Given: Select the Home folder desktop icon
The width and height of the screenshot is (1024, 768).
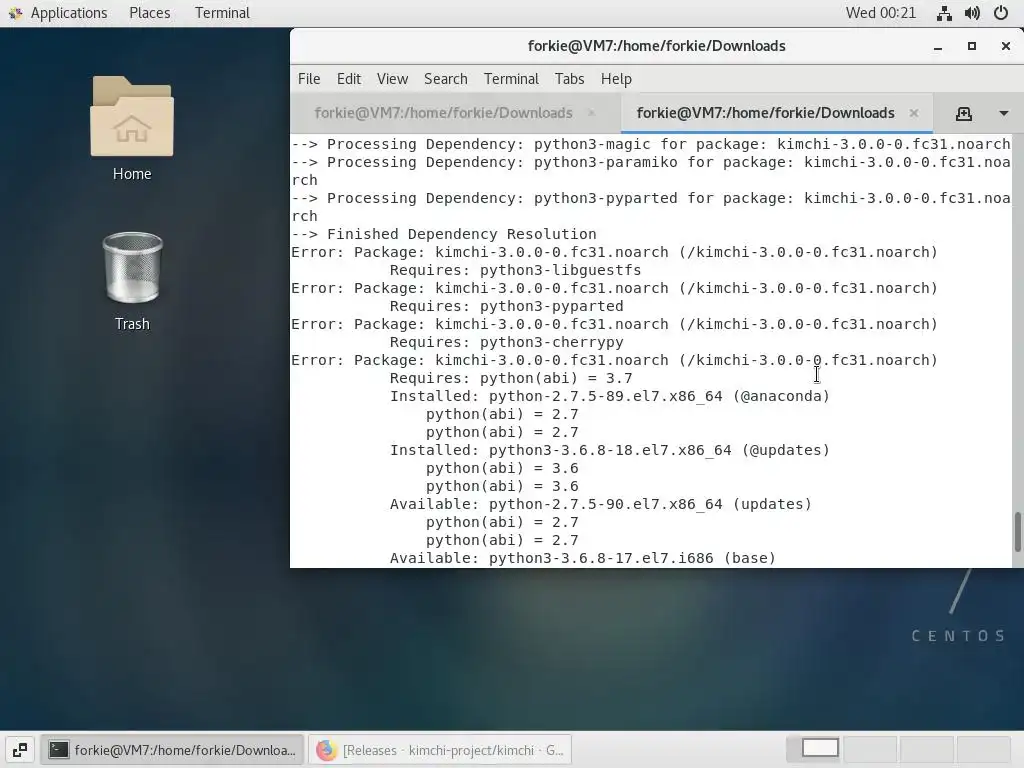Looking at the screenshot, I should tap(132, 129).
